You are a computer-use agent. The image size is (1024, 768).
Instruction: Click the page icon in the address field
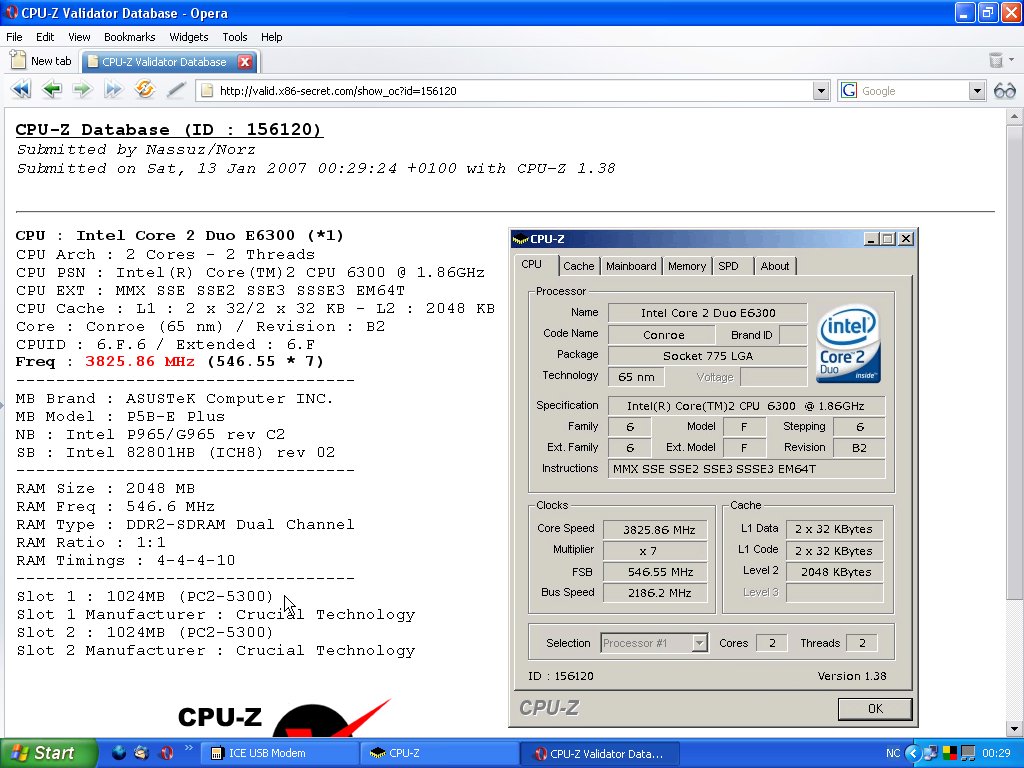pos(207,91)
